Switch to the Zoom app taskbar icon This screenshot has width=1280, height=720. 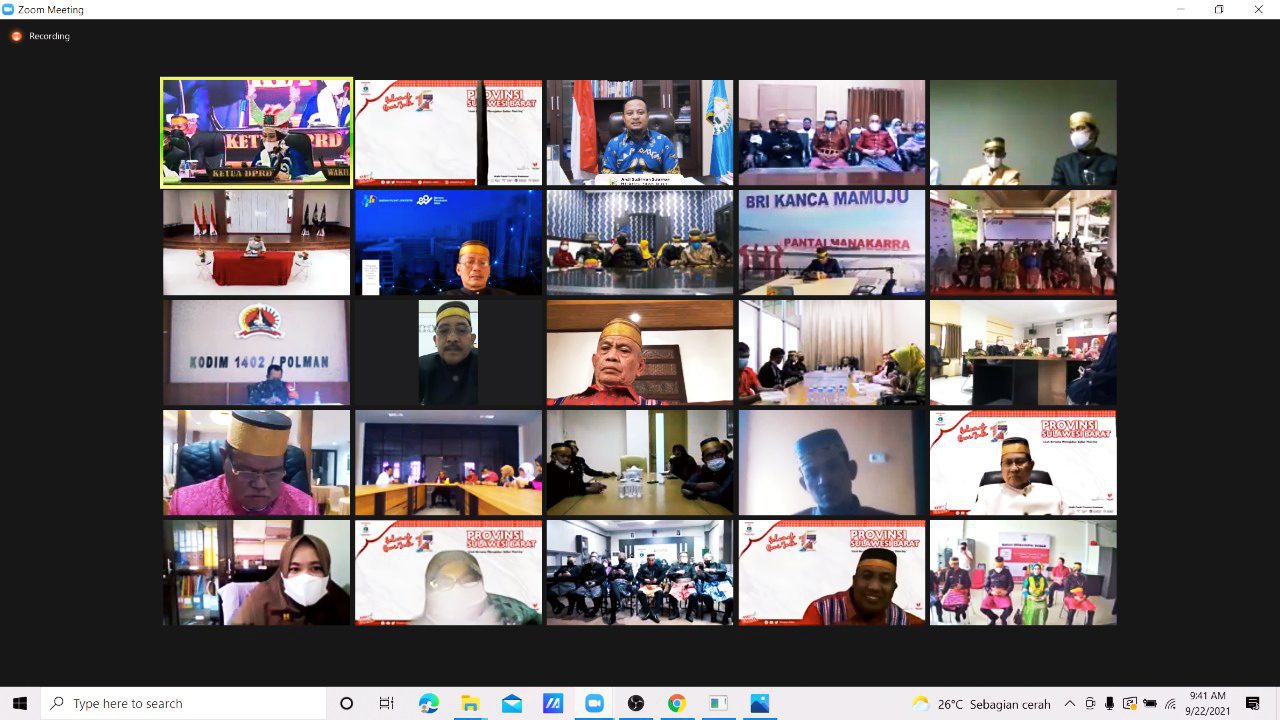click(594, 703)
